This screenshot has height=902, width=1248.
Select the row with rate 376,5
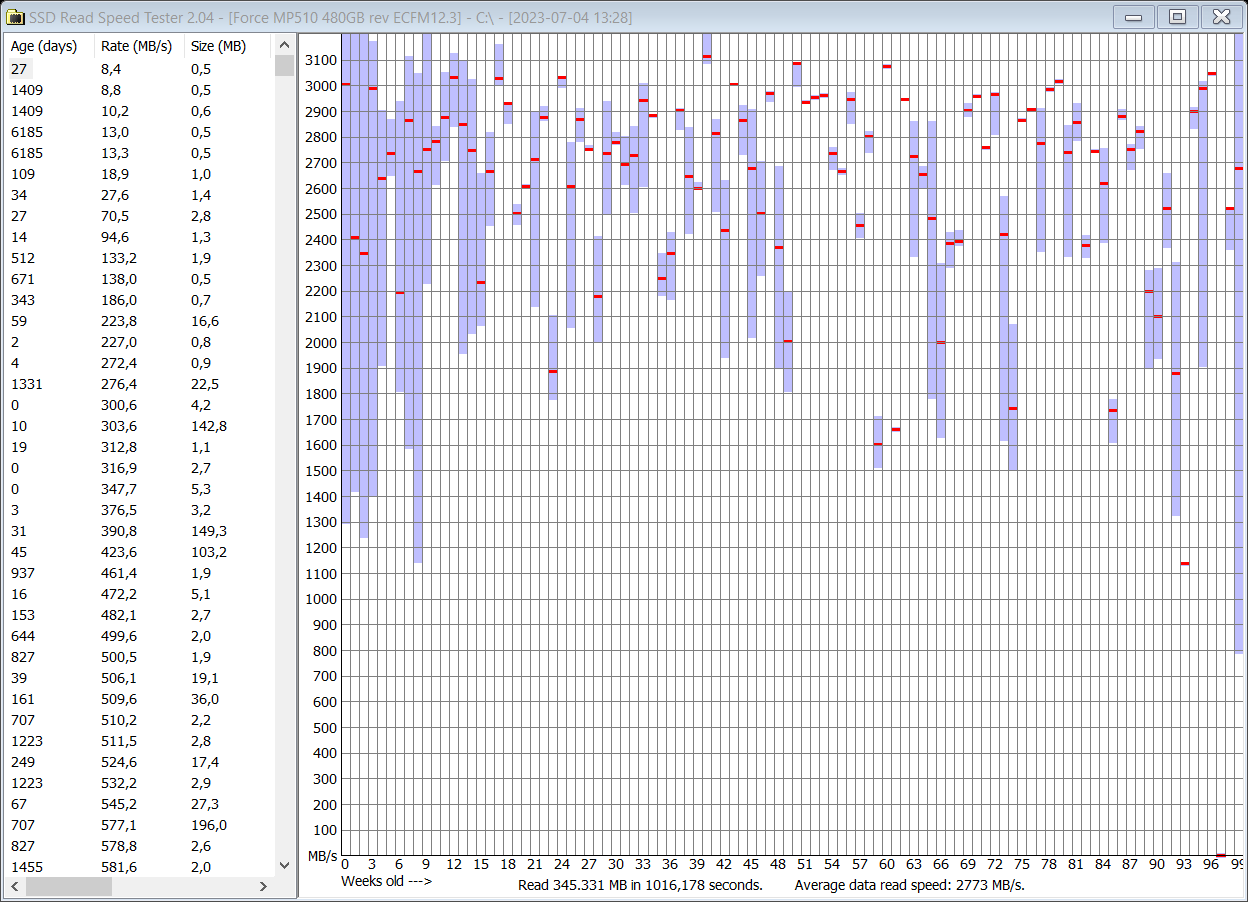[x=139, y=510]
